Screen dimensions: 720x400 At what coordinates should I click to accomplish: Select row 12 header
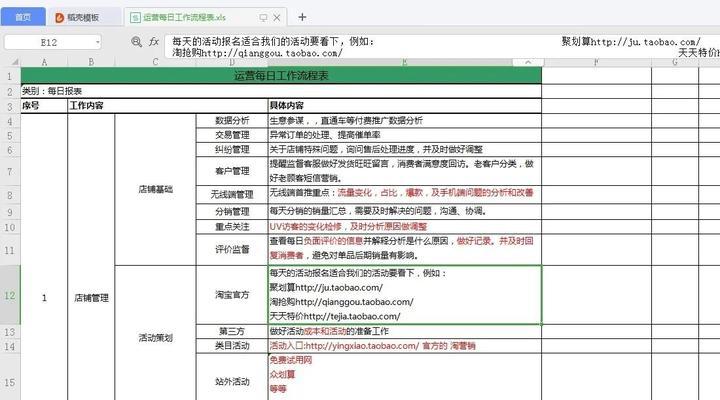pyautogui.click(x=10, y=295)
